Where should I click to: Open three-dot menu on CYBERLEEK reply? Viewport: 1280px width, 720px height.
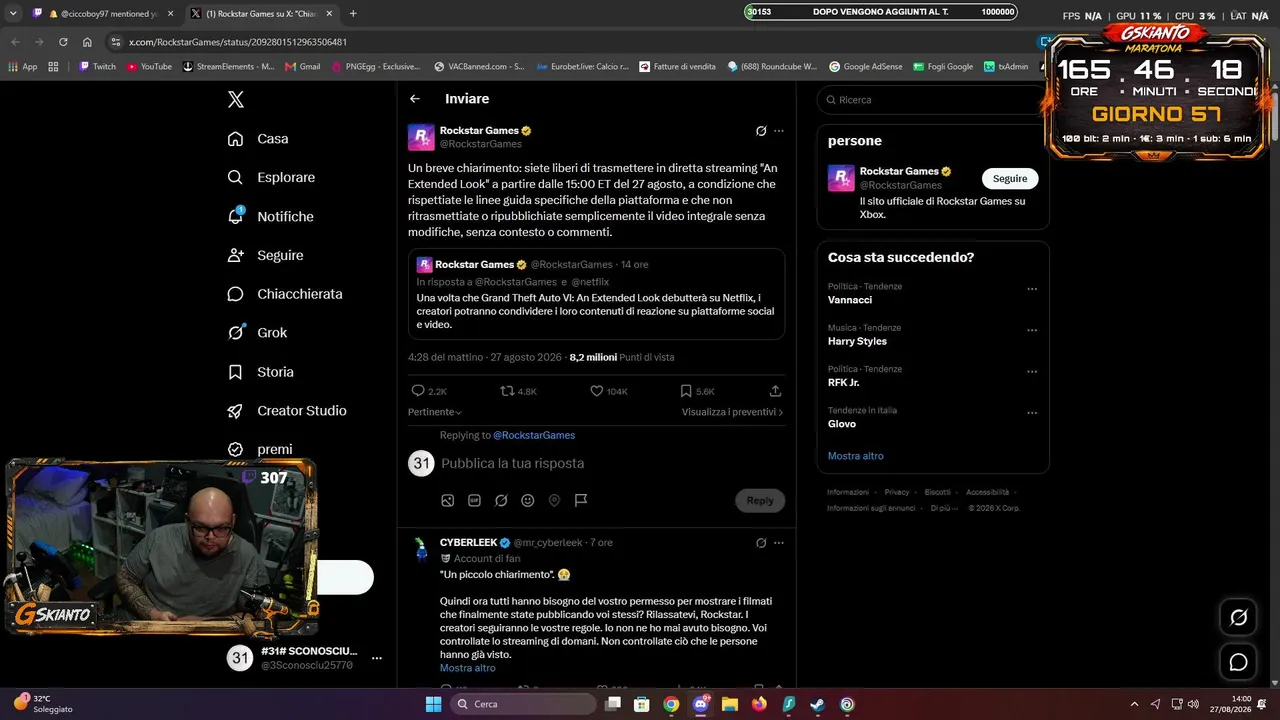tap(779, 543)
